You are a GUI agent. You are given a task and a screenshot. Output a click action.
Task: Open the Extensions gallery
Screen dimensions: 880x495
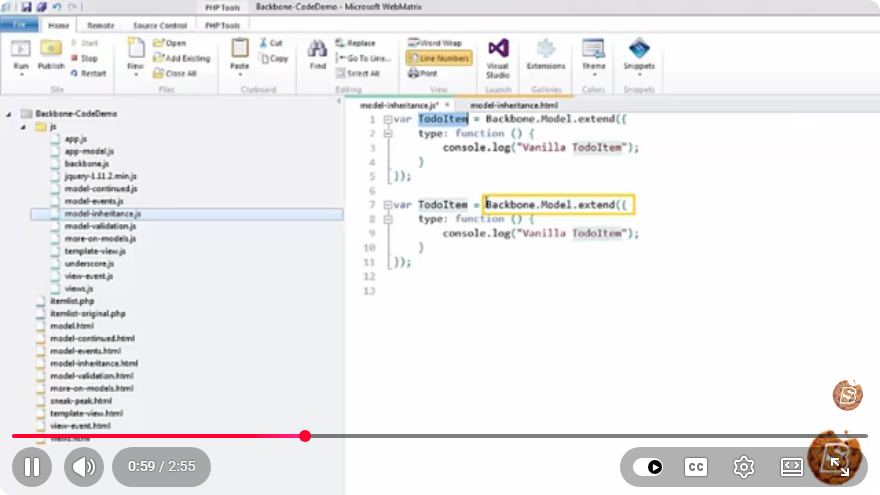[546, 54]
